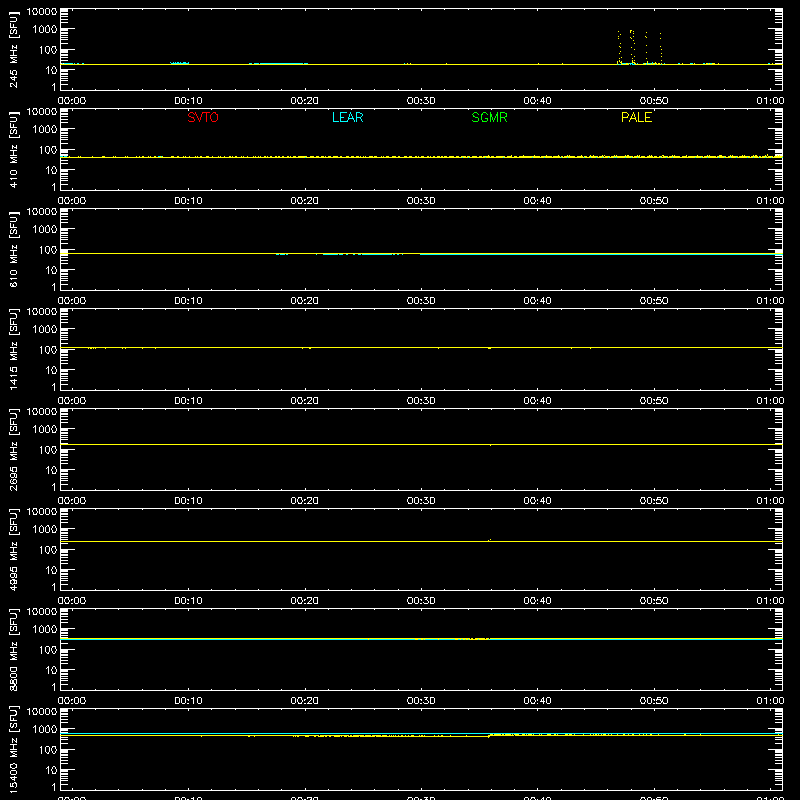The image size is (800, 800).
Task: Click the 100 y-axis label of the 610 MHz plot
Action: [x=48, y=250]
